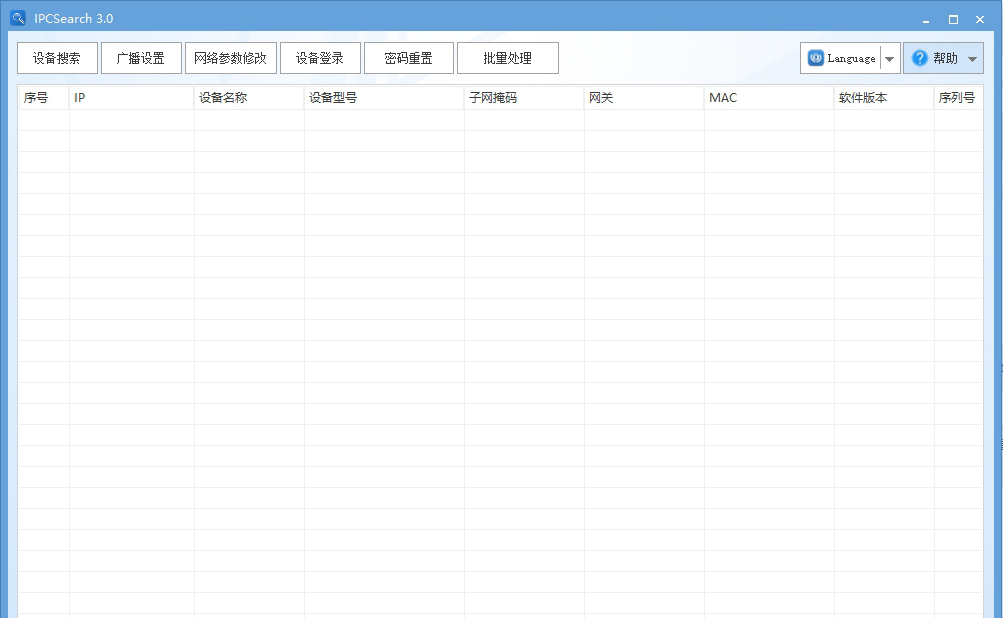Open the 帮助 menu dropdown arrow
This screenshot has height=642, width=1003.
(x=972, y=59)
